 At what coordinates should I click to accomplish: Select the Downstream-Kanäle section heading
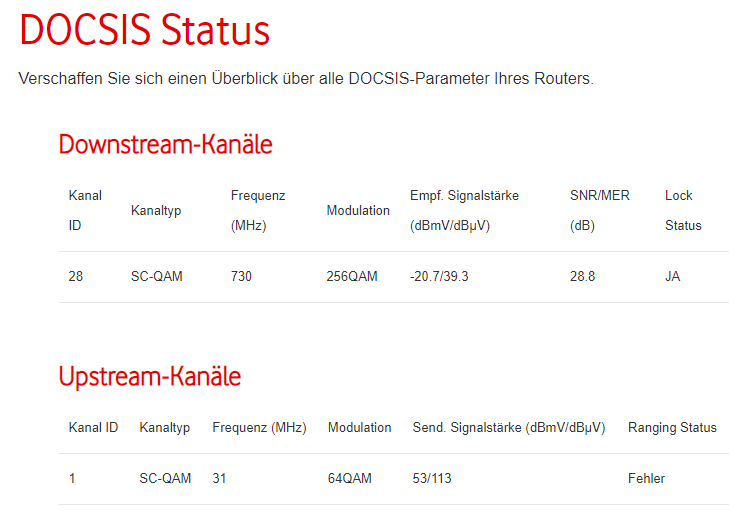tap(165, 144)
